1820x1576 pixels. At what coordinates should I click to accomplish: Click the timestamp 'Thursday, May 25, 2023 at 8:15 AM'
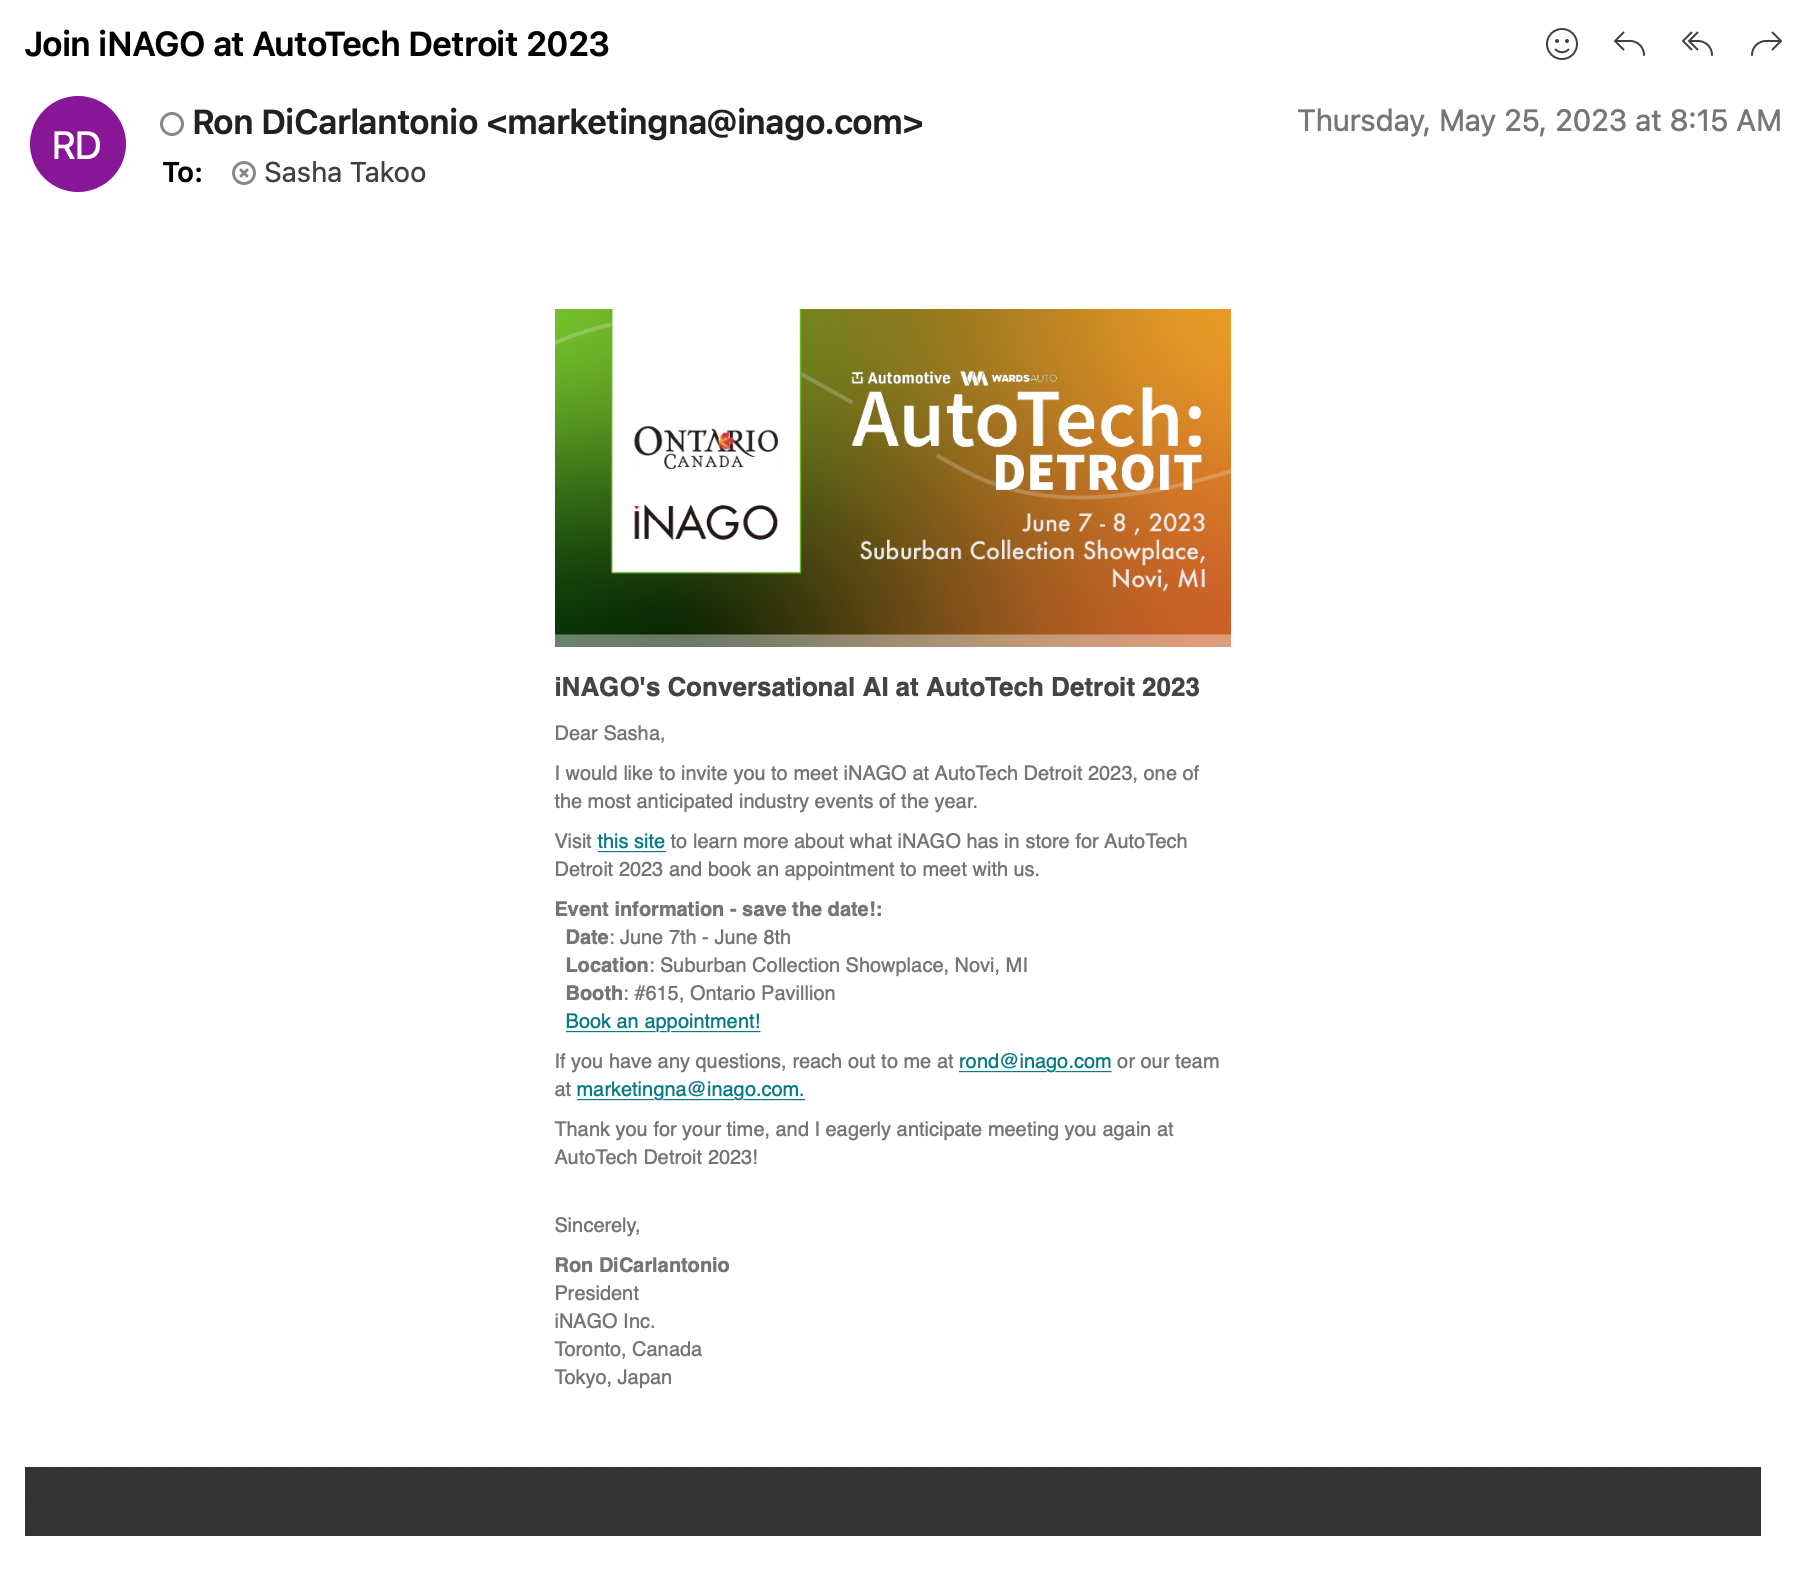click(1539, 121)
